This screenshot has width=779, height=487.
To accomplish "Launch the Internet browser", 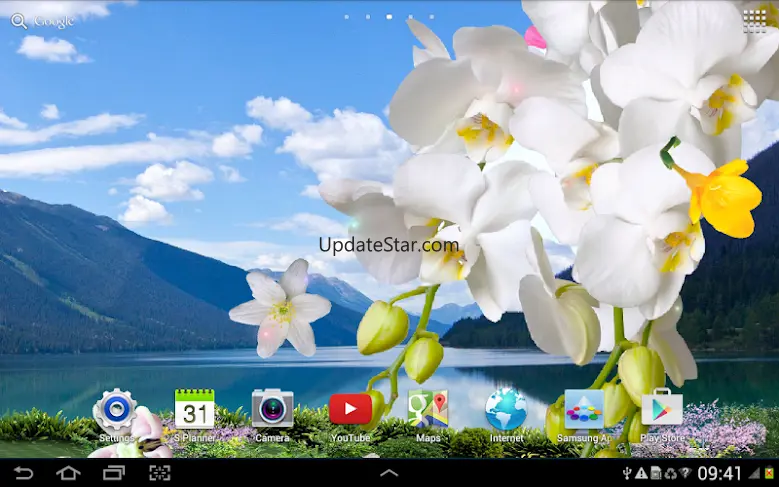I will (506, 415).
